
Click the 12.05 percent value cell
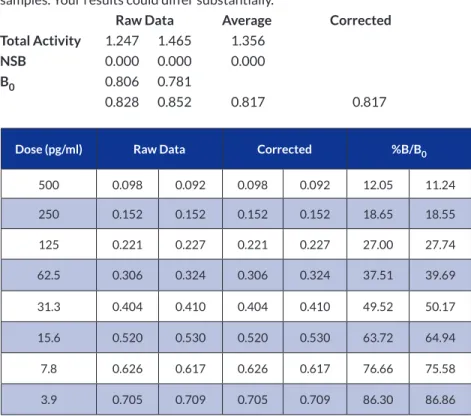point(378,184)
